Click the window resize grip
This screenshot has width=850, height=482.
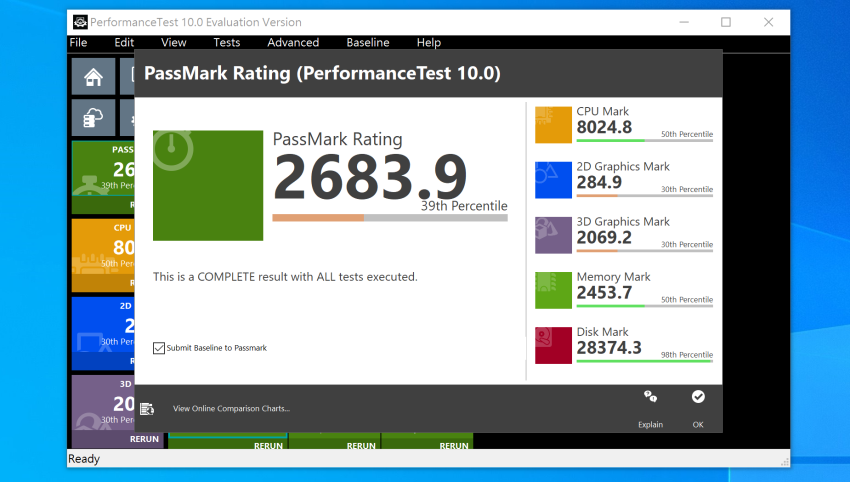pos(784,461)
